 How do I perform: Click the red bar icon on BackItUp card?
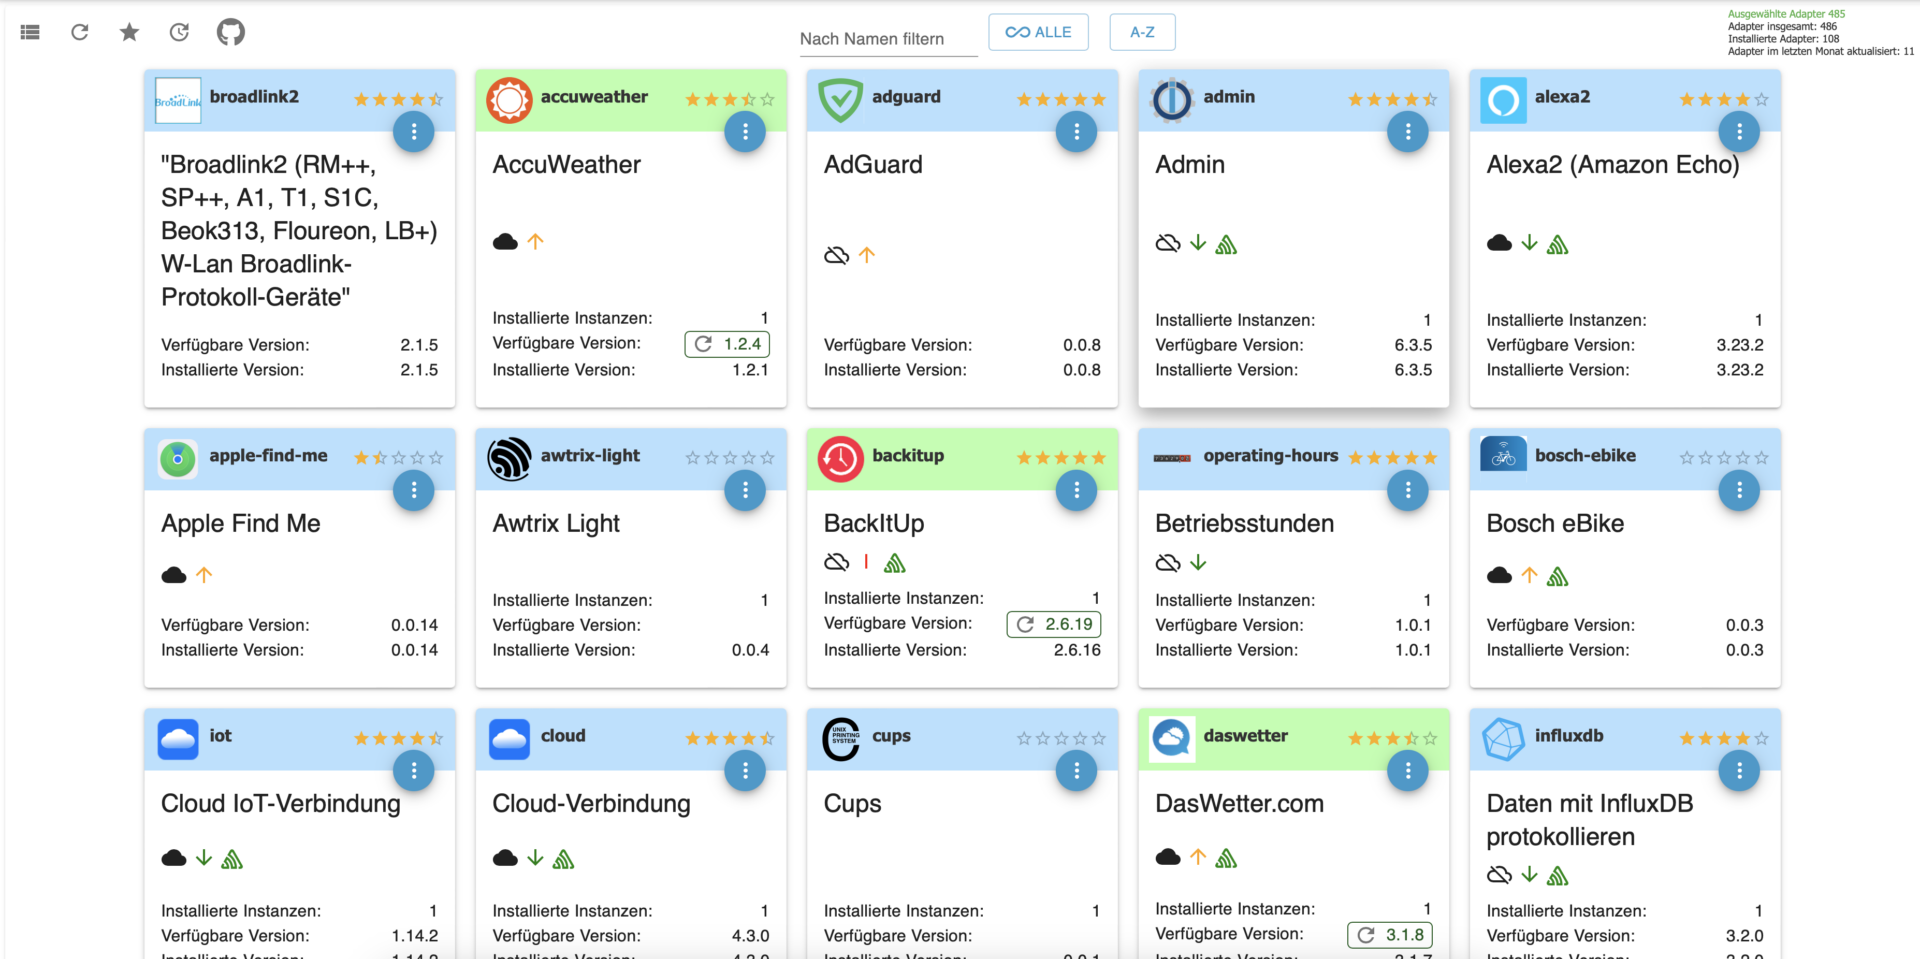pyautogui.click(x=866, y=562)
